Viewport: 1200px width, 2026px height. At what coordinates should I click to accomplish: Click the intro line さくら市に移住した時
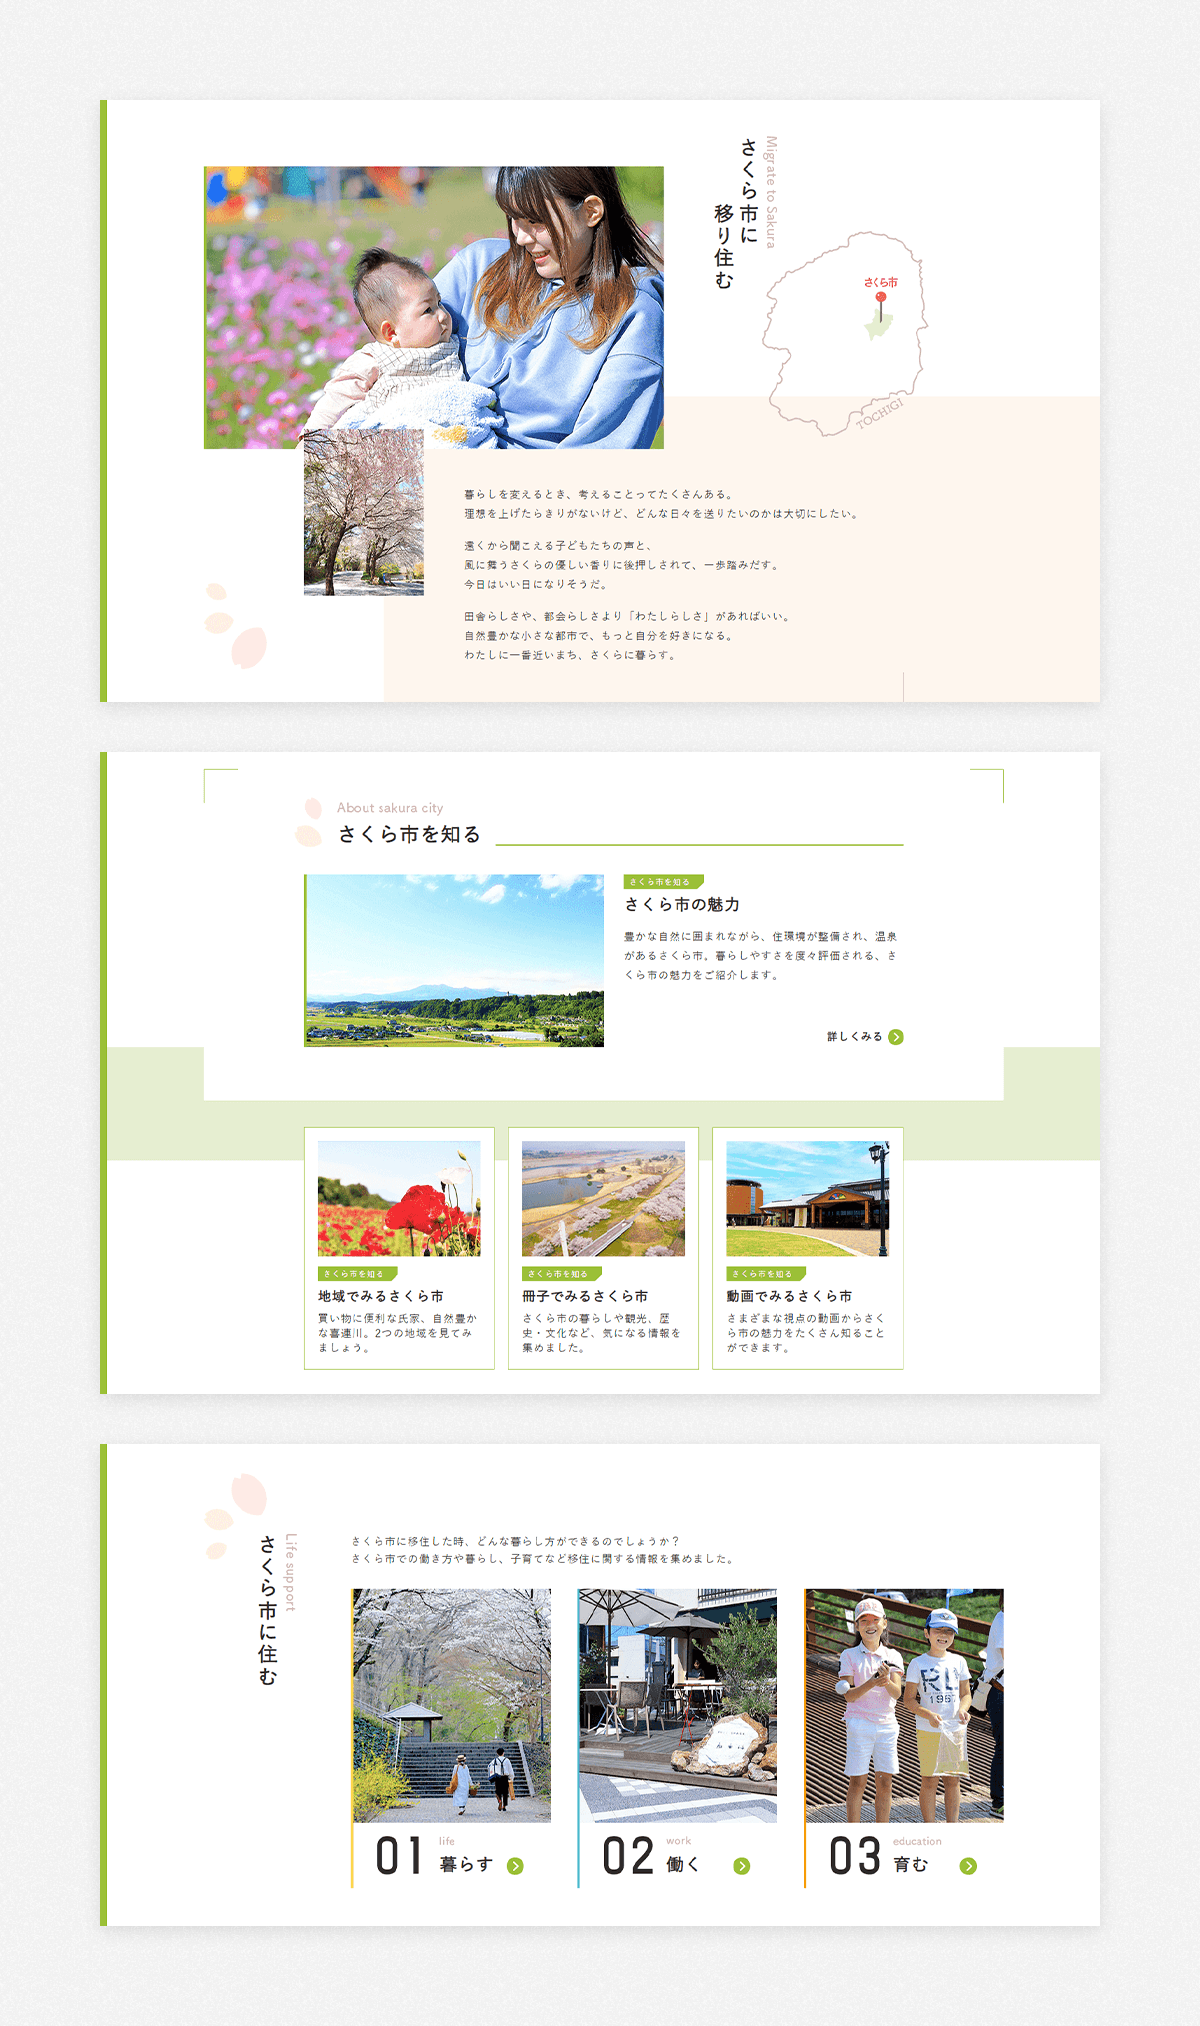tap(516, 1541)
